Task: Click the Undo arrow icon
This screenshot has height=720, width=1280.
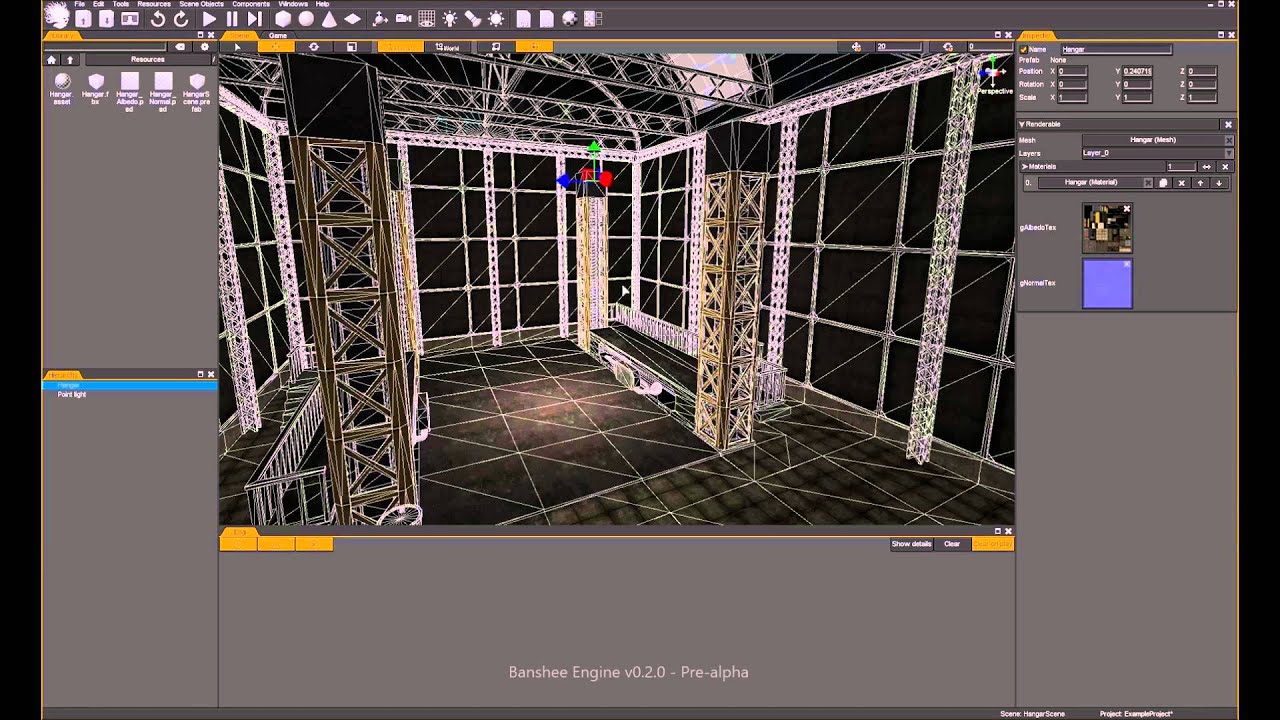Action: pyautogui.click(x=157, y=18)
